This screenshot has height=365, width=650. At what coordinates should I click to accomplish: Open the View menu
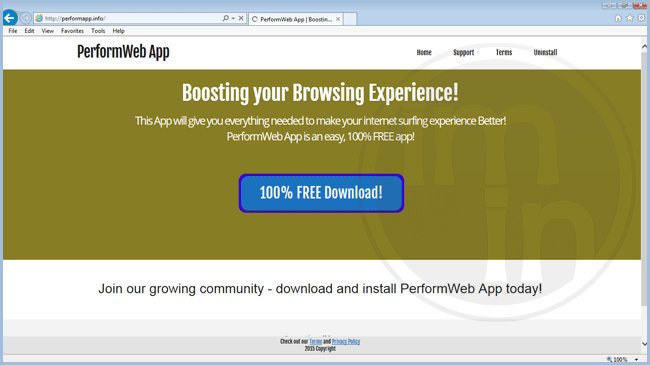[x=48, y=31]
